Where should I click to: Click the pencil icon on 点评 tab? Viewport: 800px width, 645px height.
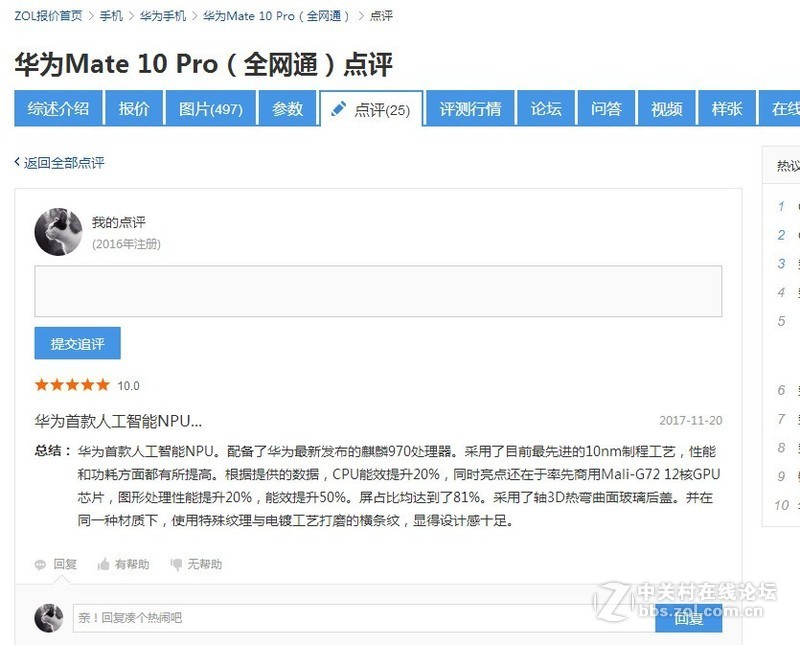338,109
